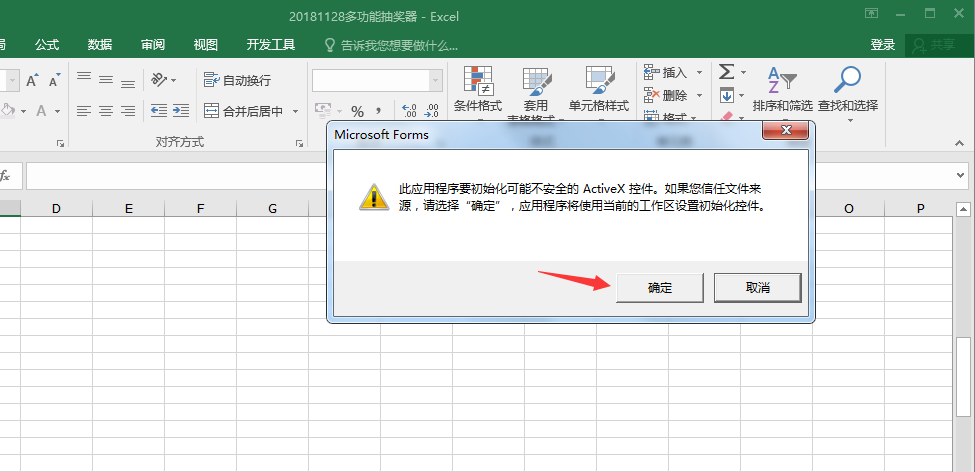Close the Microsoft Forms dialog

pyautogui.click(x=785, y=130)
